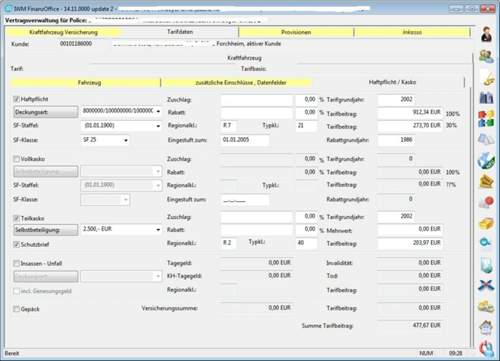Click Haftpflicht Regionalkl. field showing R 7

228,126
